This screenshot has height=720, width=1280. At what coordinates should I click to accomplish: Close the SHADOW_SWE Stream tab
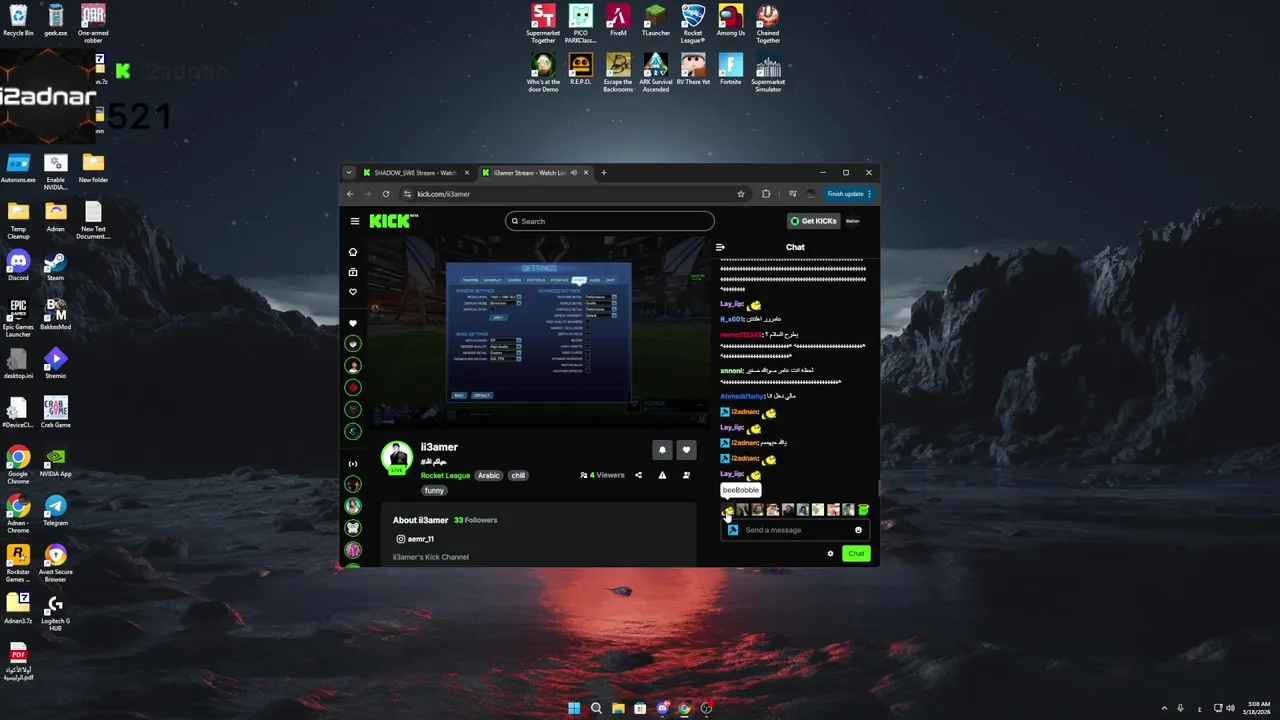(x=466, y=173)
